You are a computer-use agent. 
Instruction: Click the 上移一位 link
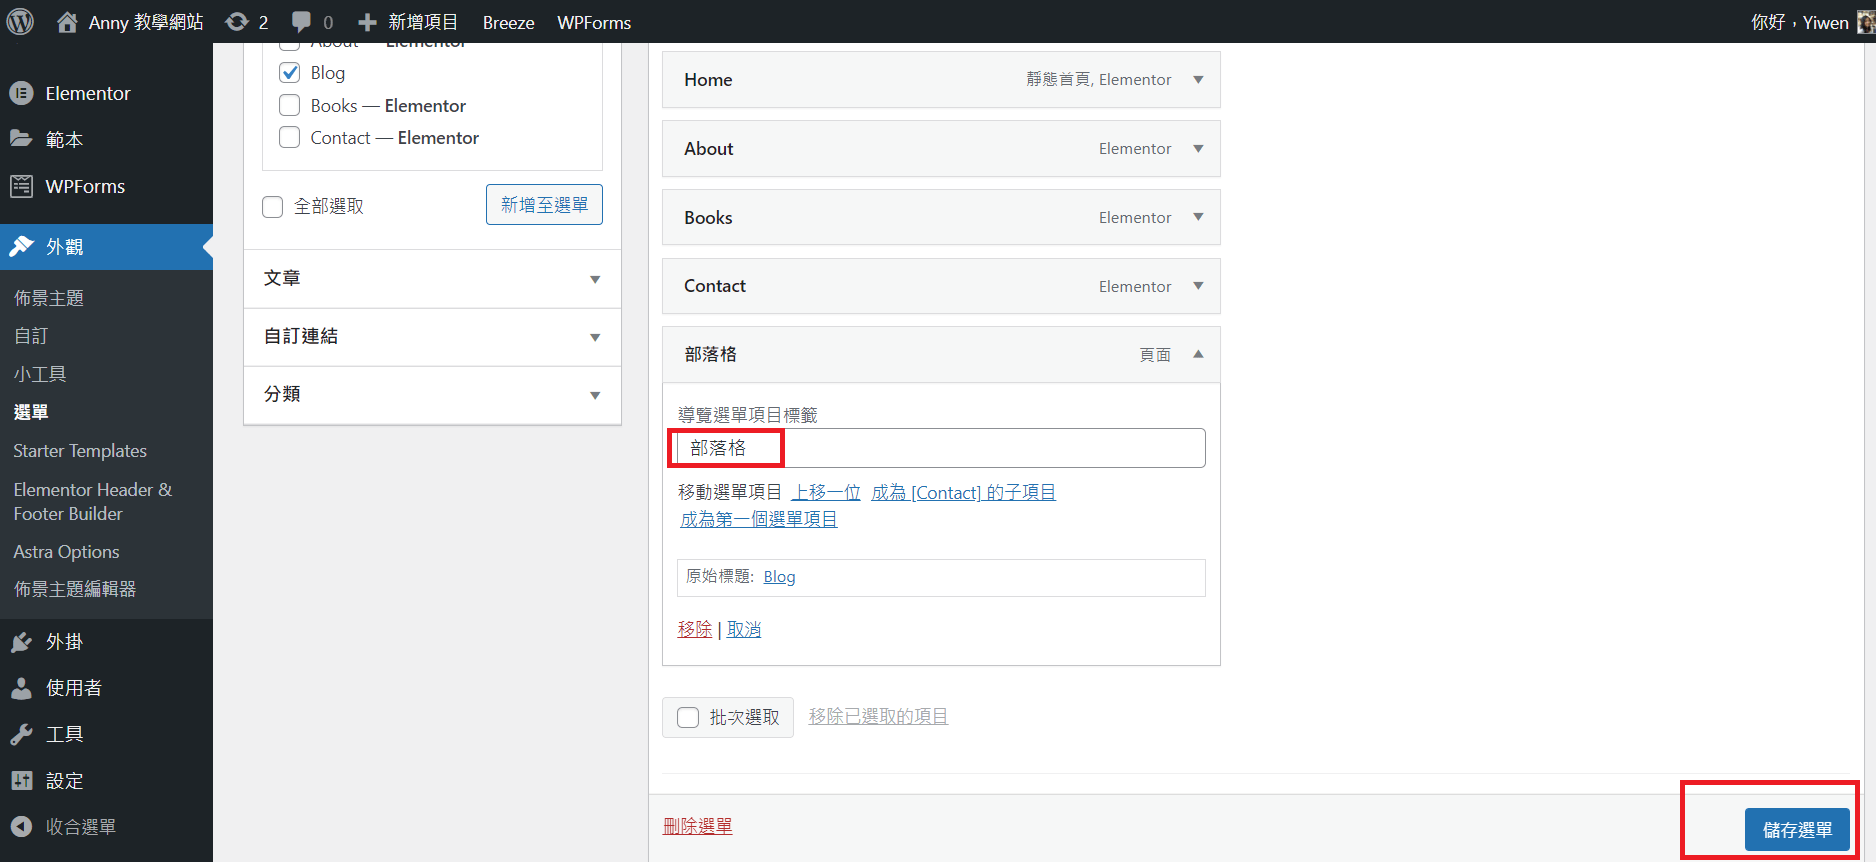coord(826,492)
